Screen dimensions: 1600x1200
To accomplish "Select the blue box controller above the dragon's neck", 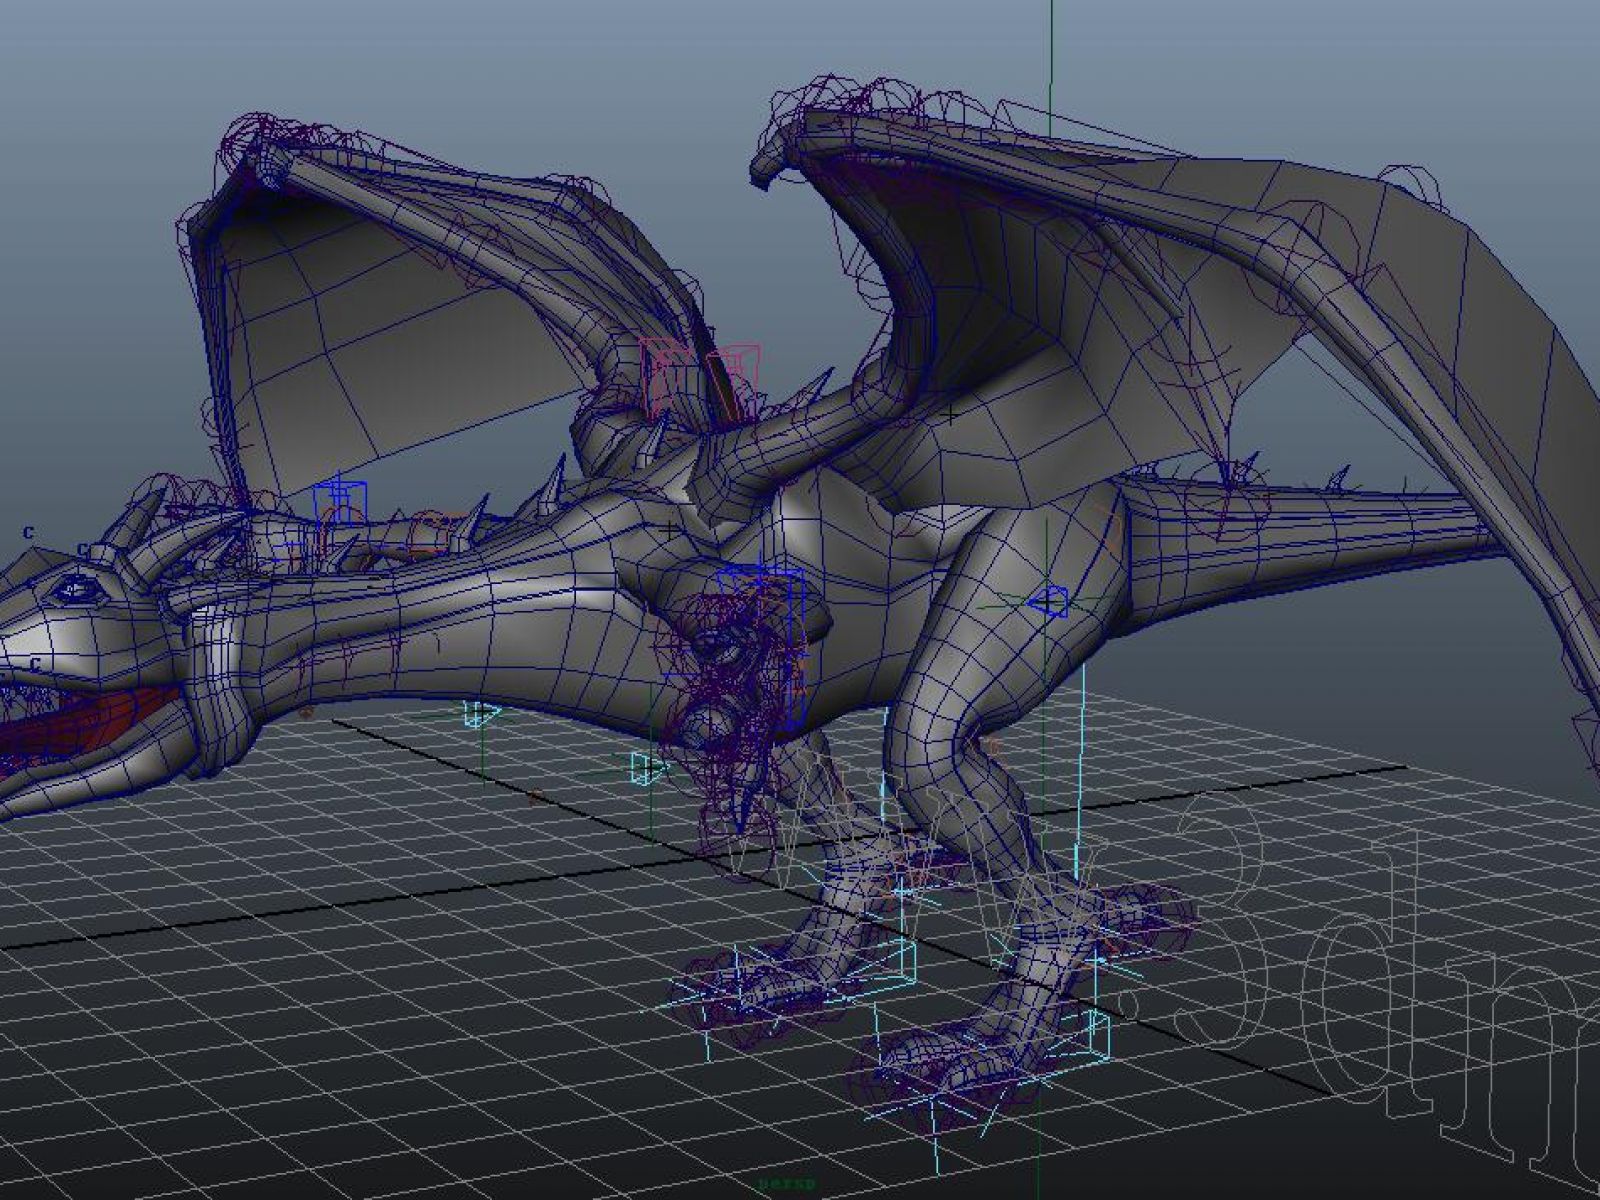I will click(342, 502).
